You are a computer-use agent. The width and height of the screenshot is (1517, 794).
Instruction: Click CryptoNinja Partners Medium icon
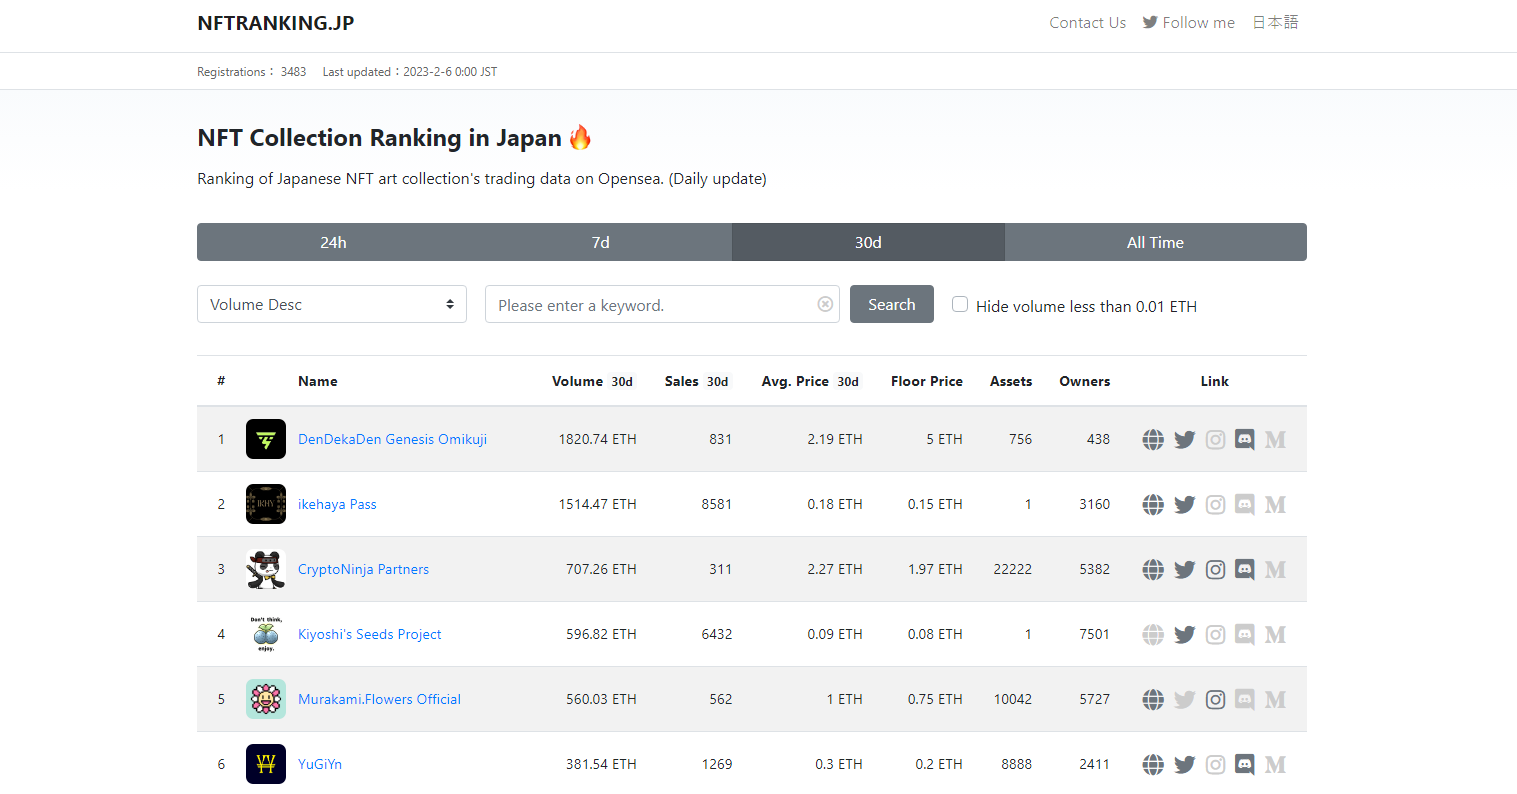coord(1275,569)
